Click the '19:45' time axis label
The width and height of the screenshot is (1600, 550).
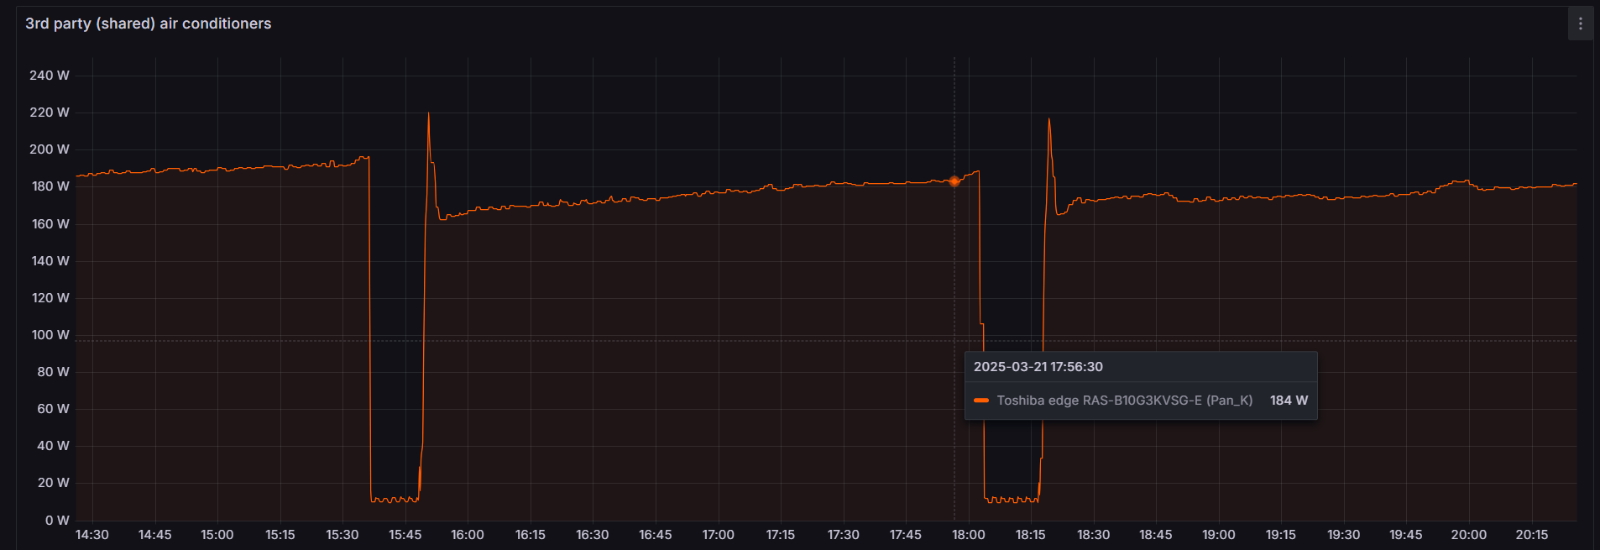tap(1406, 535)
